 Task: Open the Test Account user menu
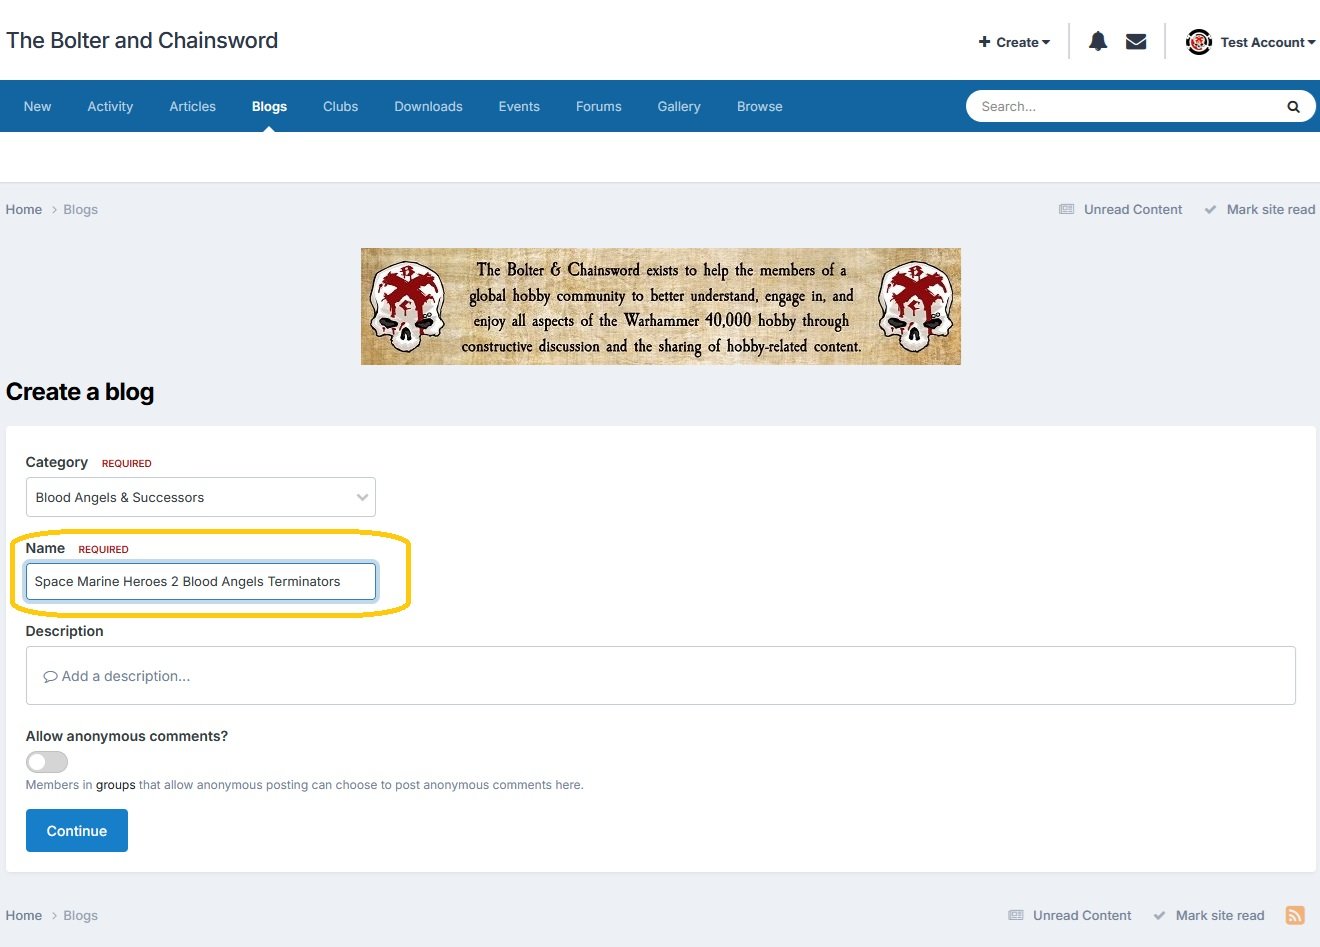pyautogui.click(x=1267, y=42)
